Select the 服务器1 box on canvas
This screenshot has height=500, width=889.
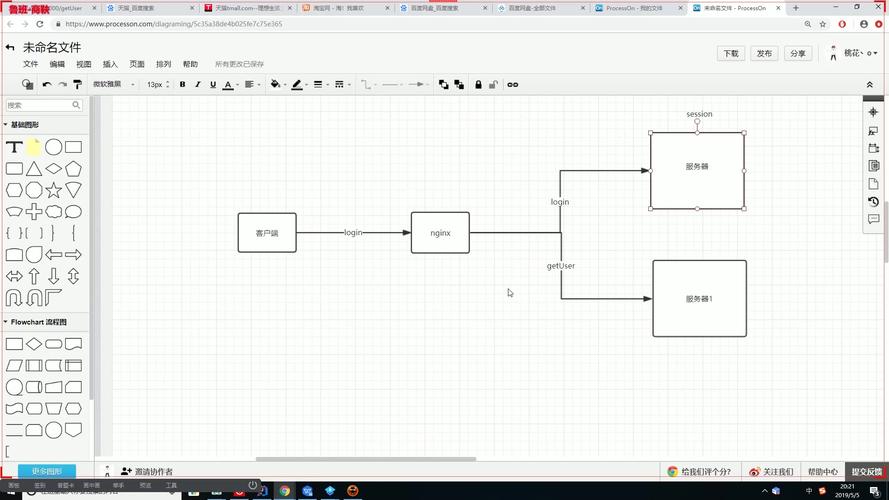point(699,299)
